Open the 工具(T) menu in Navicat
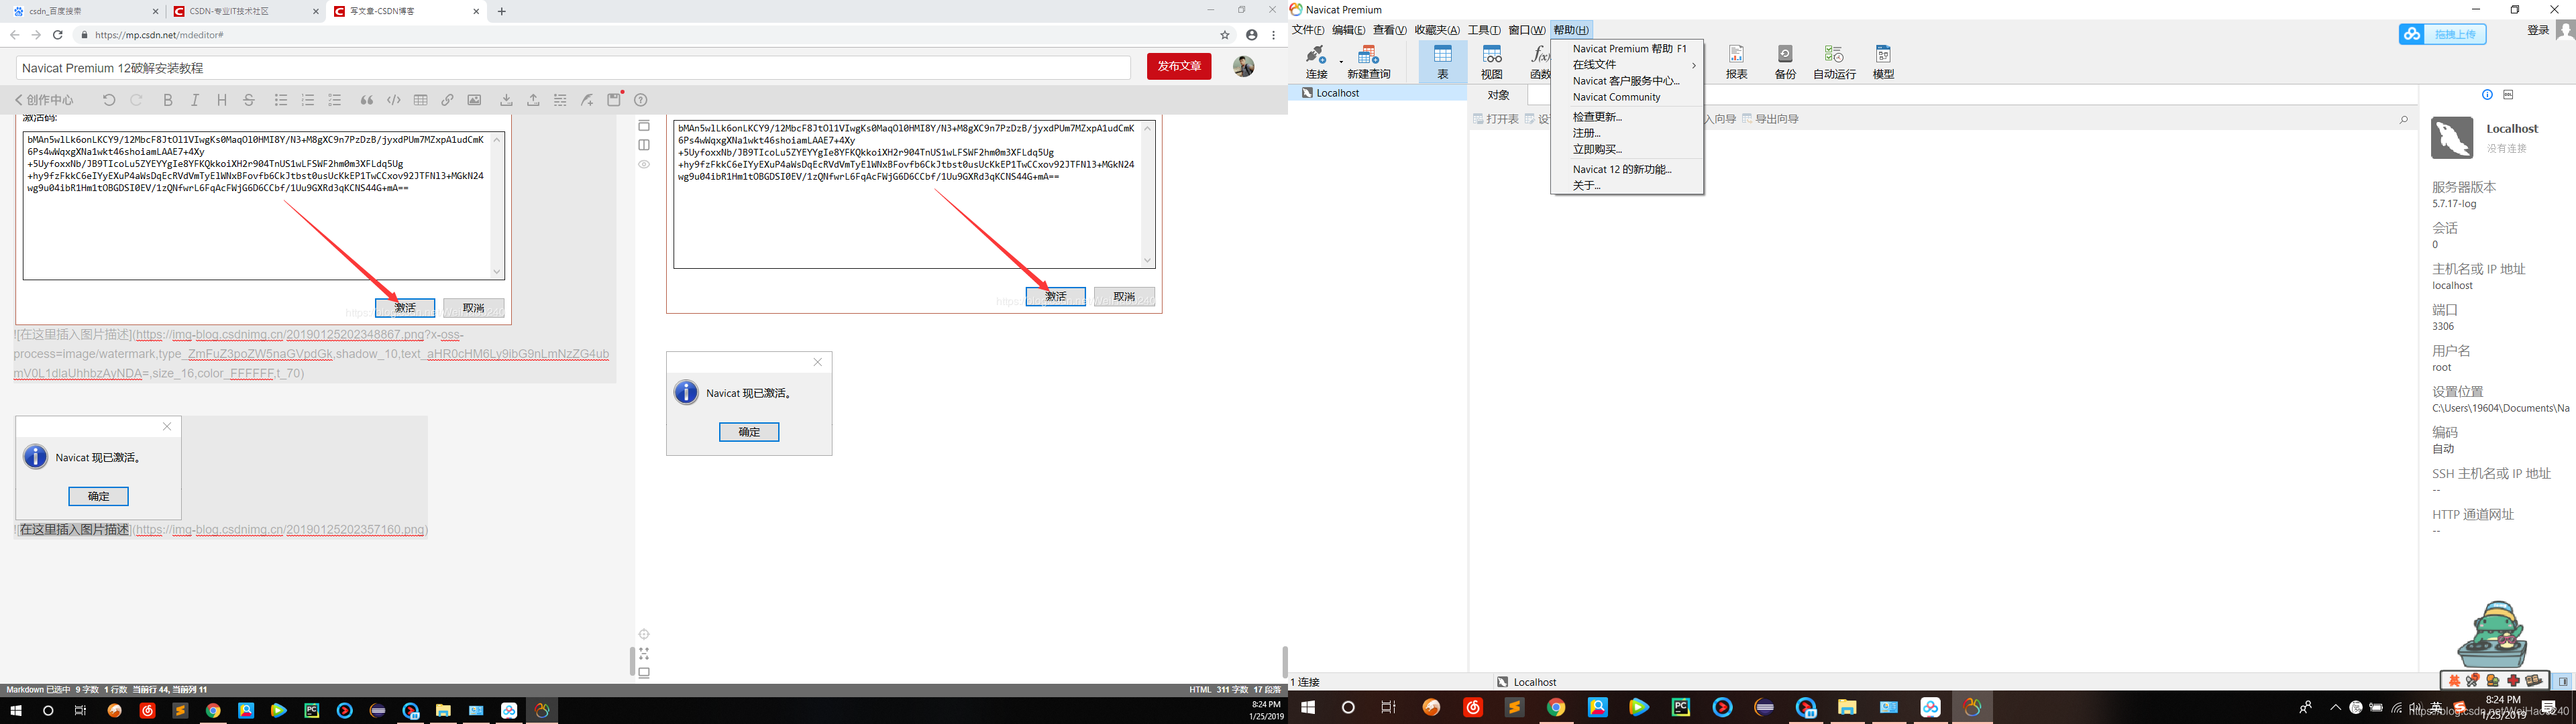The height and width of the screenshot is (724, 2576). 1483,30
